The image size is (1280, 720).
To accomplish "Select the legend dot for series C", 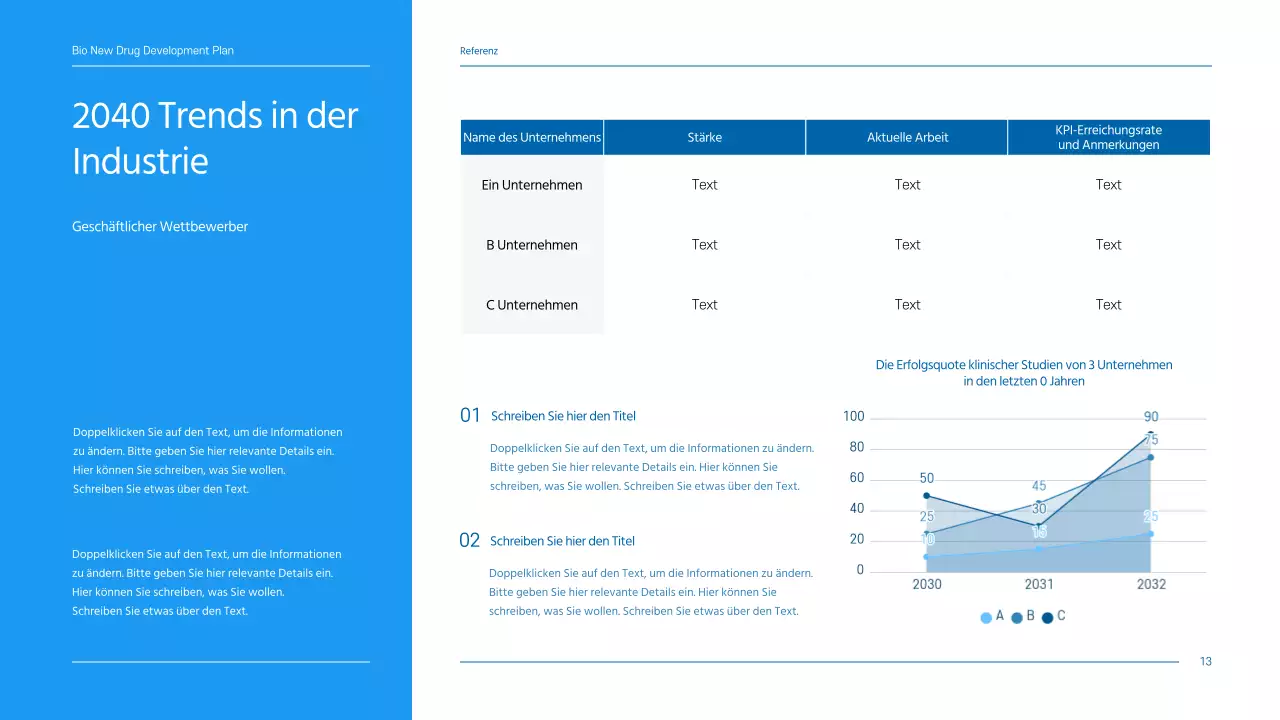I will [1049, 616].
